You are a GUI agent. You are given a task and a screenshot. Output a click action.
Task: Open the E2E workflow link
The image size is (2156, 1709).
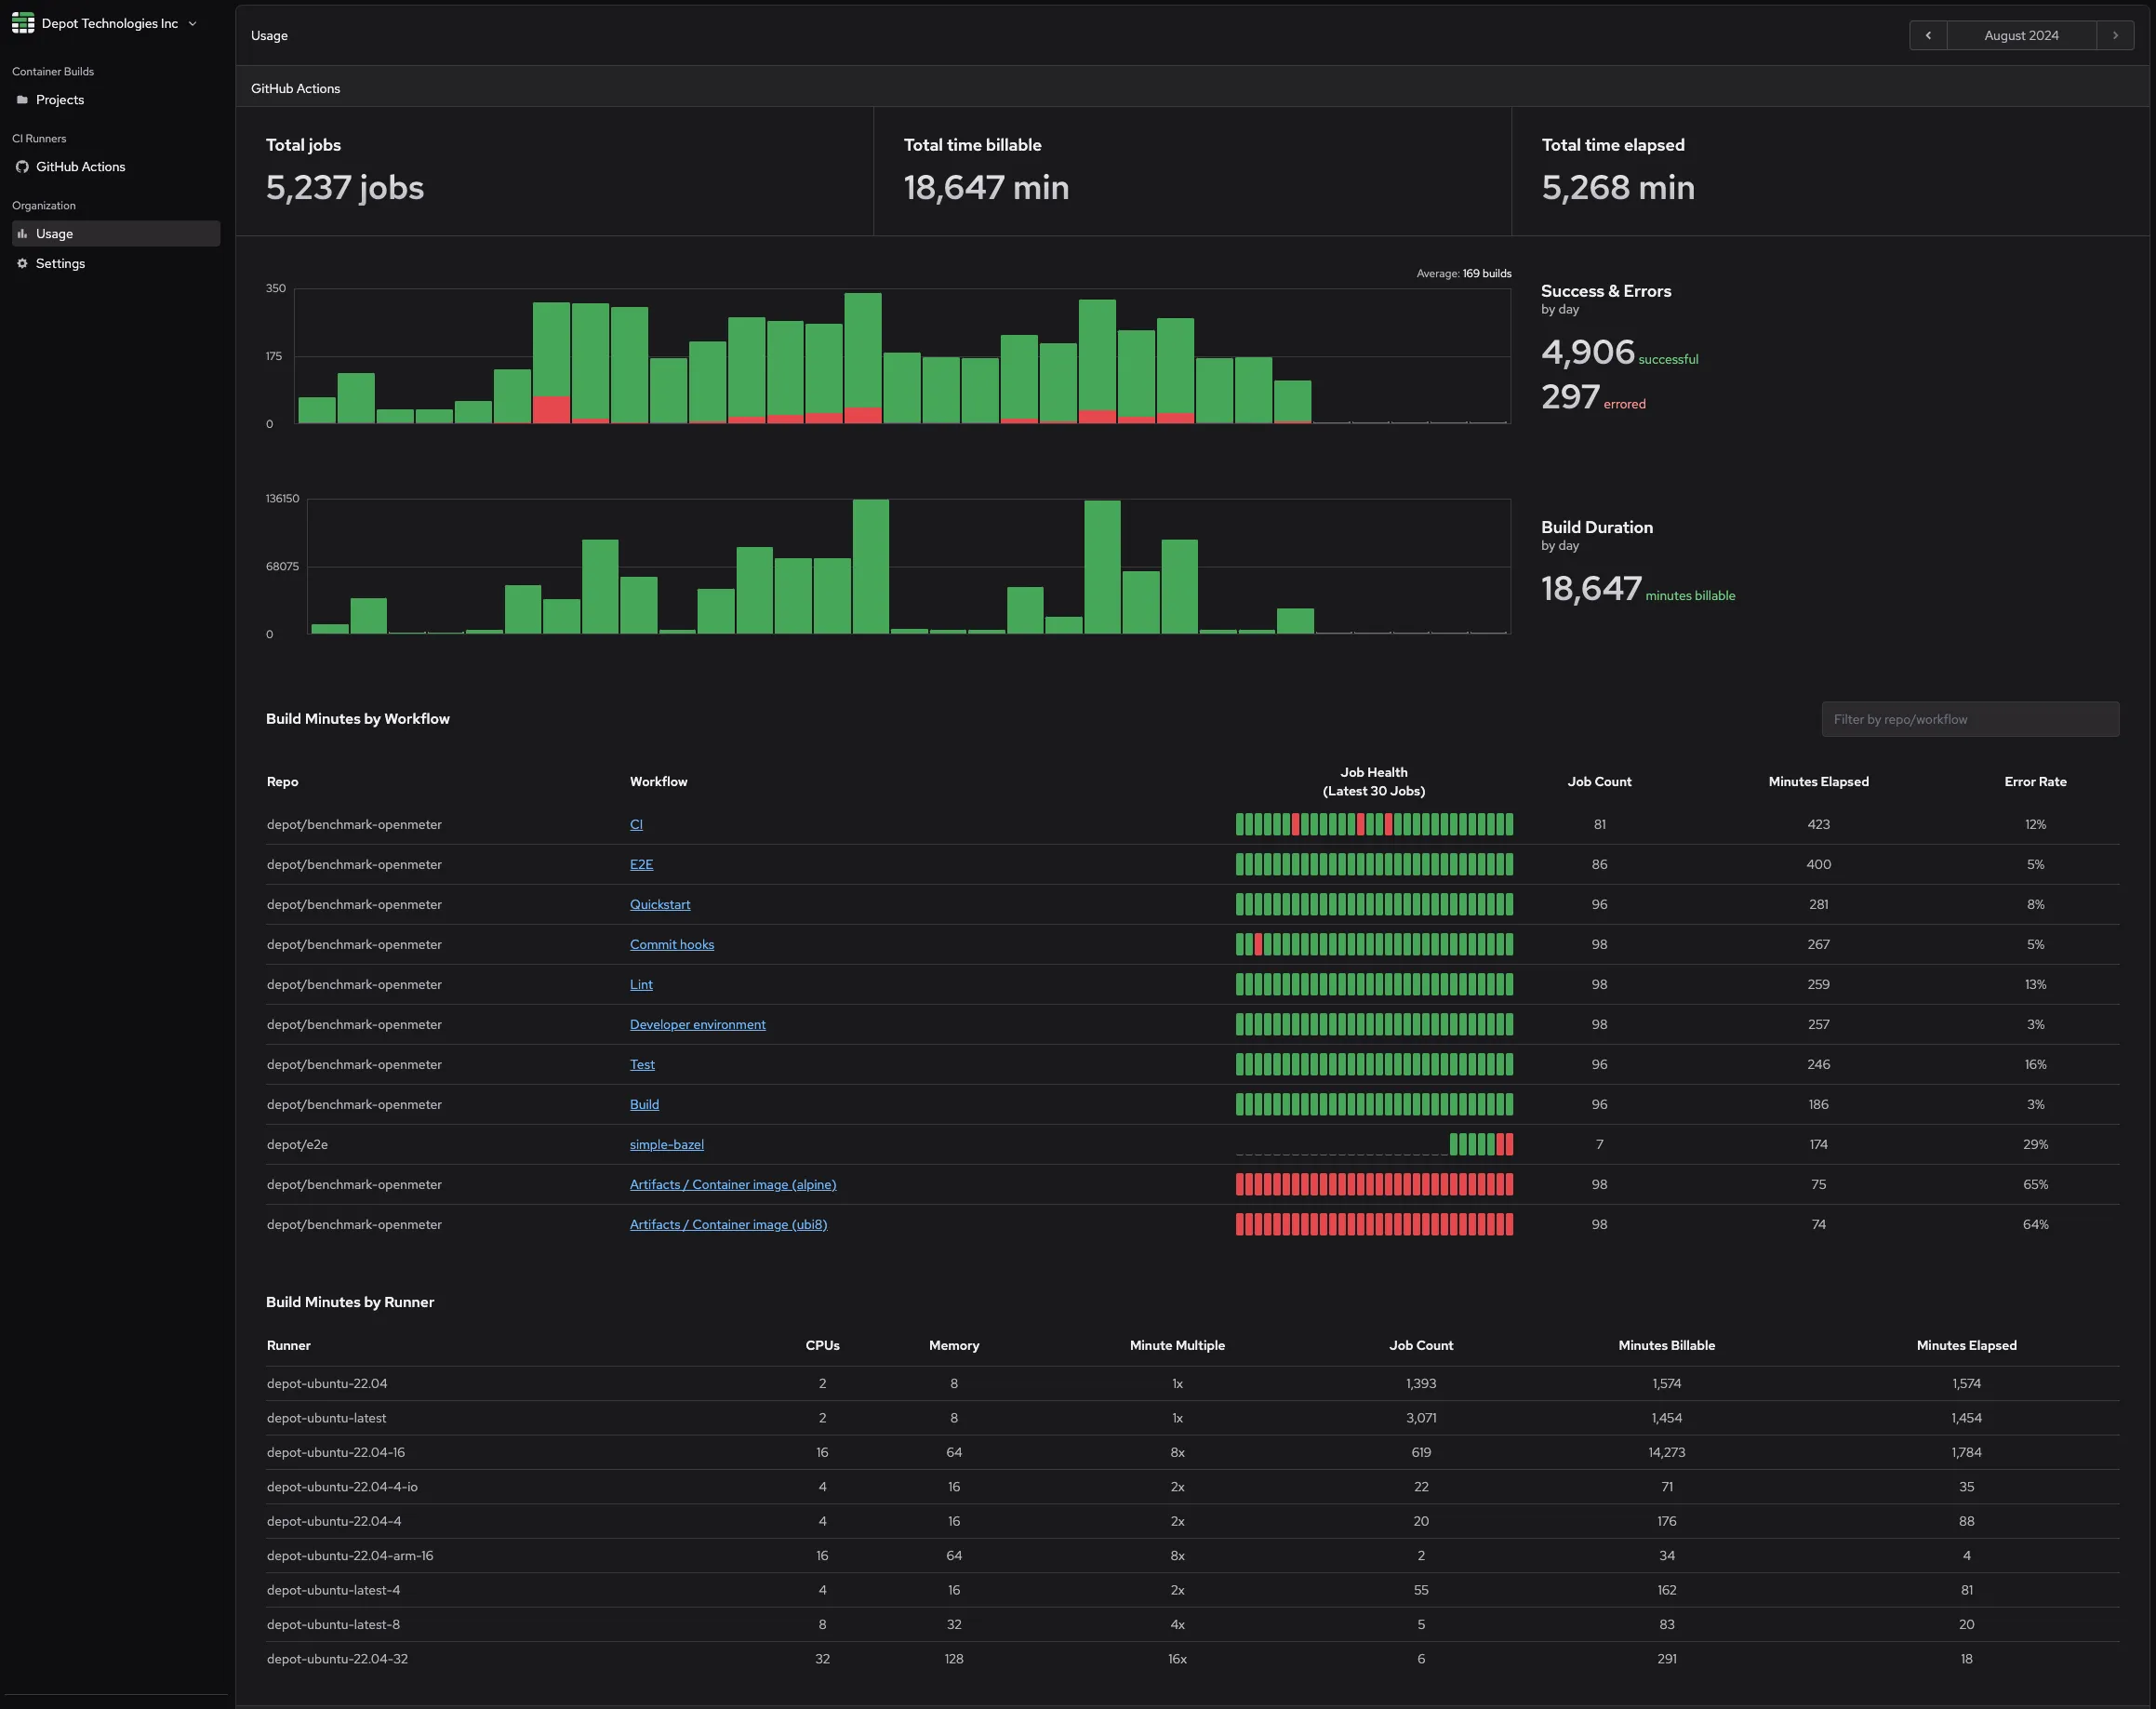641,864
